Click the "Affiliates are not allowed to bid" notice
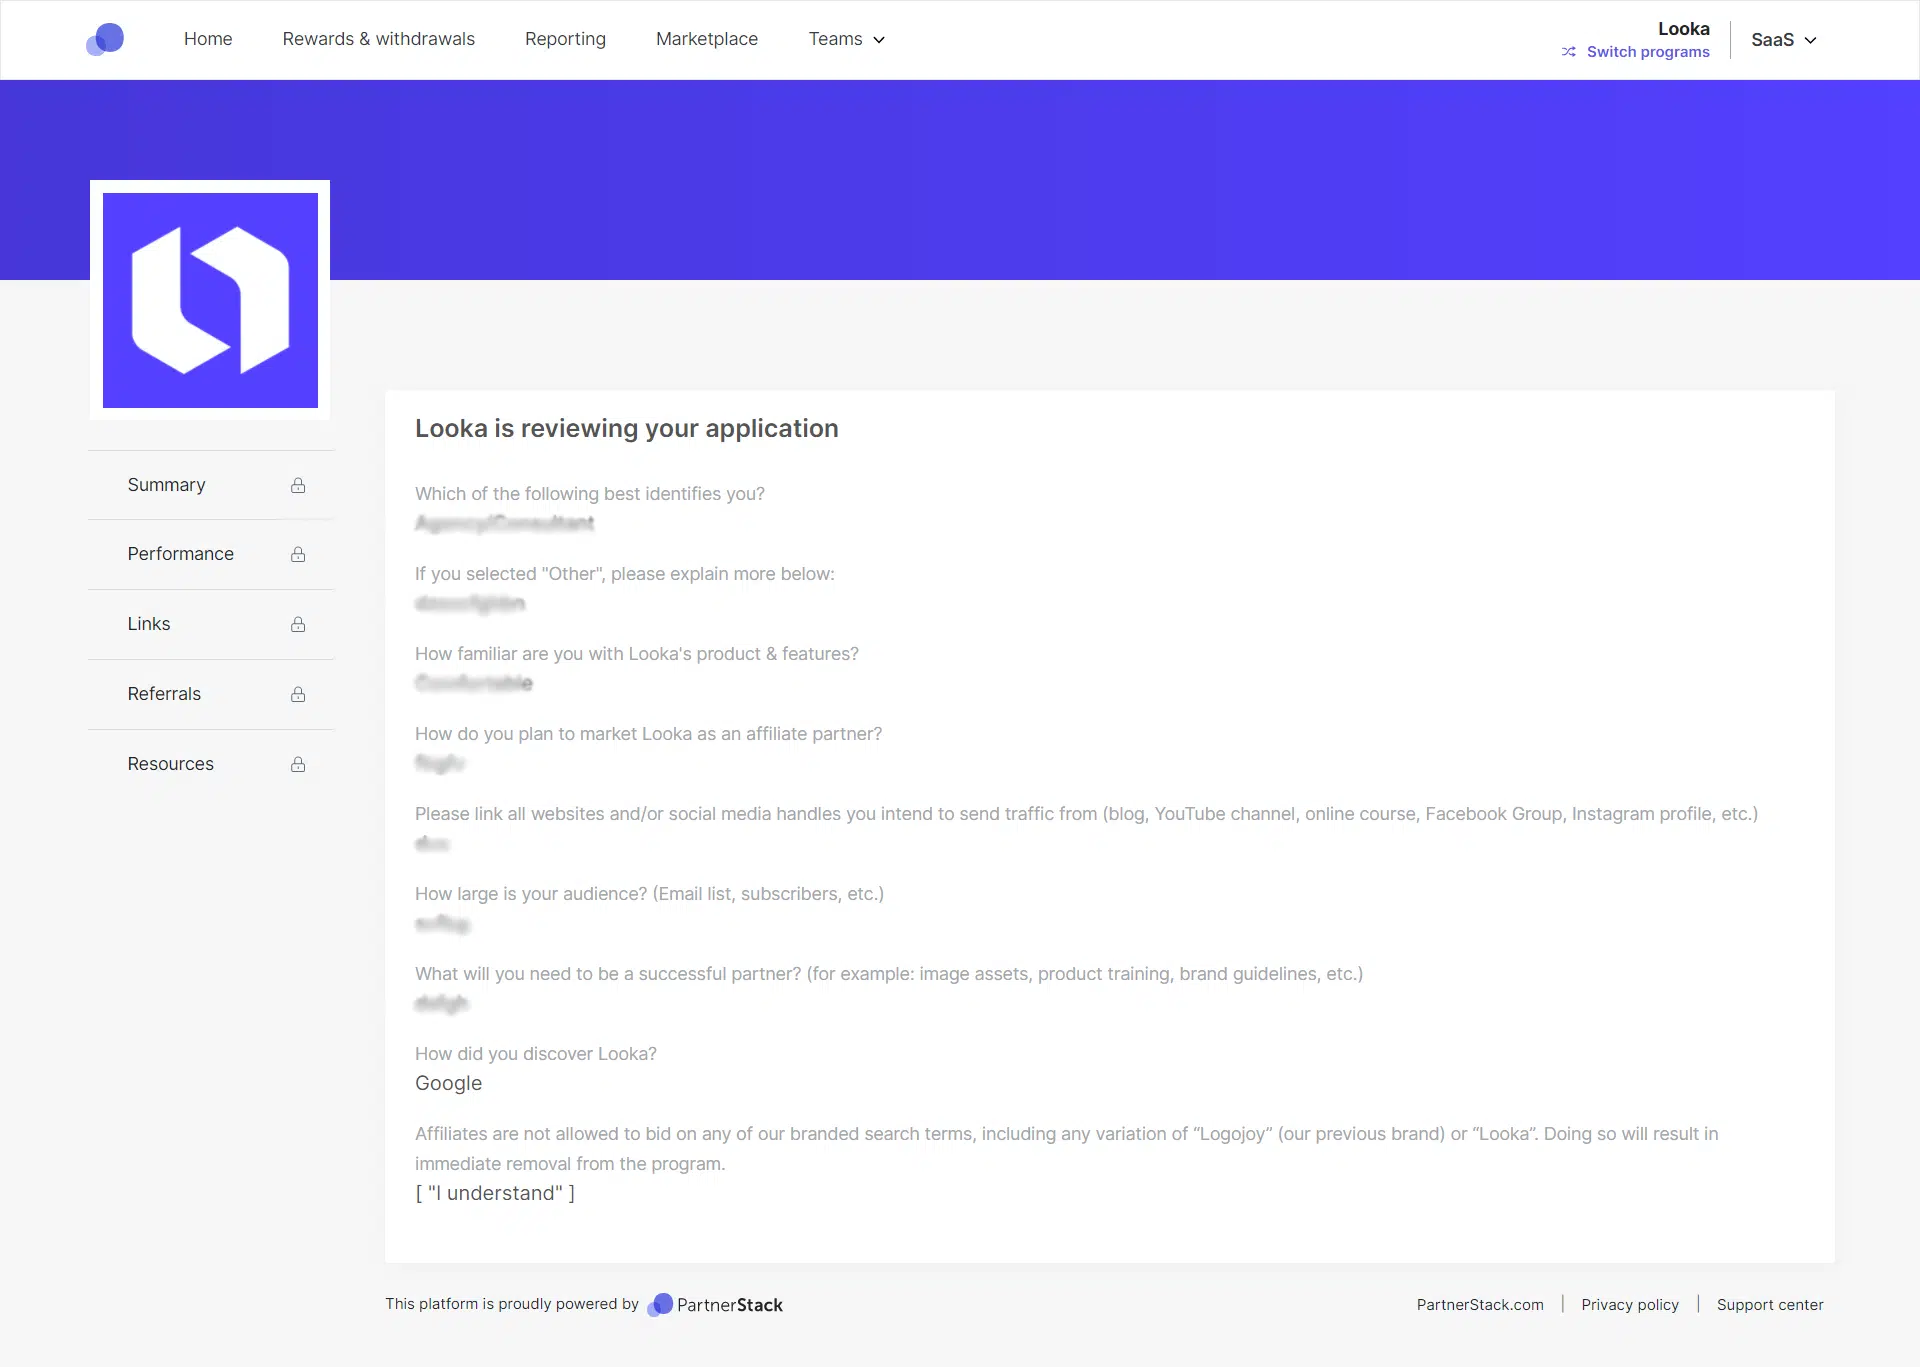The height and width of the screenshot is (1367, 1920). pos(1067,1149)
